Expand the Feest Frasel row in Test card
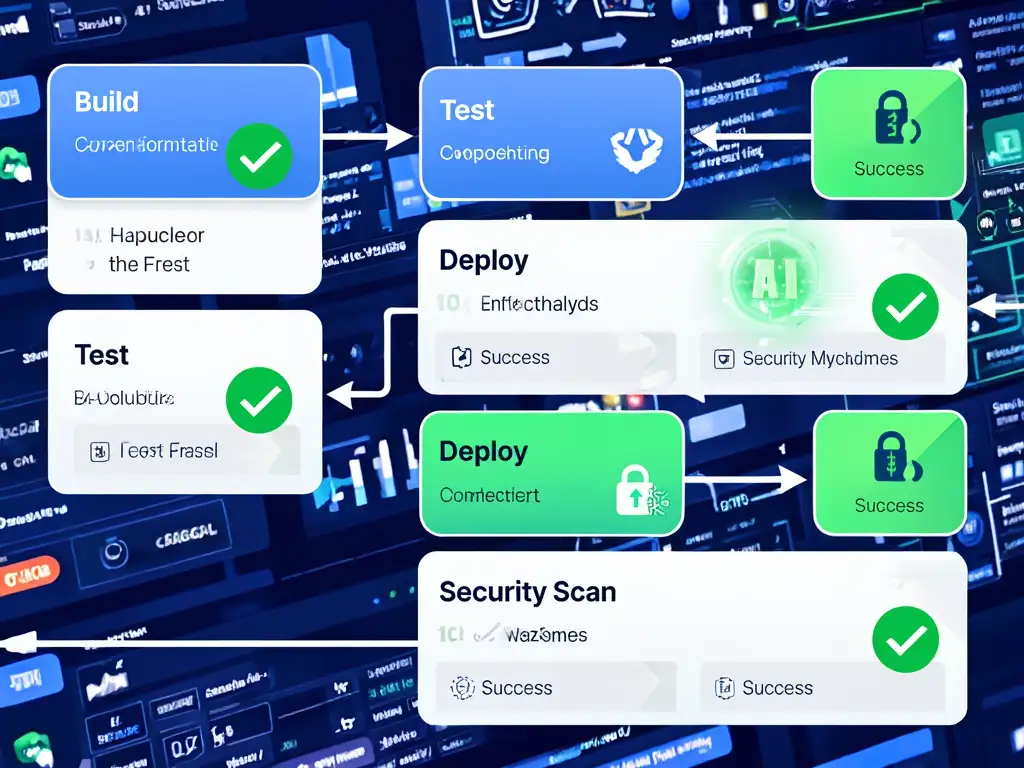This screenshot has width=1024, height=768. [x=187, y=450]
